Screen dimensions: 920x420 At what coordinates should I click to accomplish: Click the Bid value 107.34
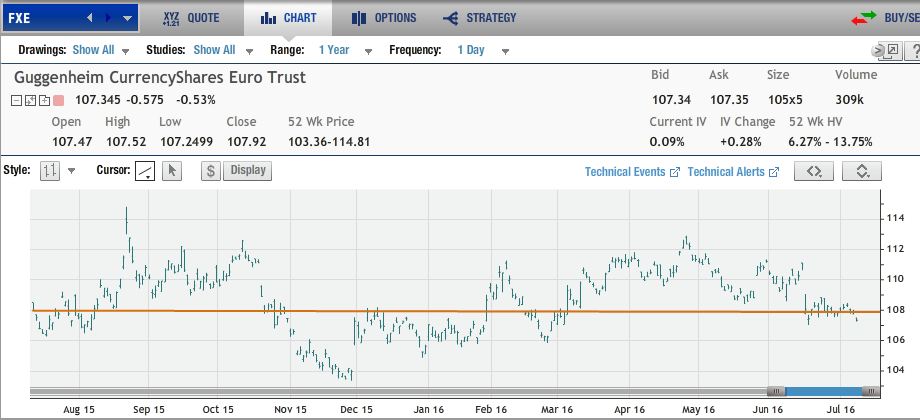[671, 100]
